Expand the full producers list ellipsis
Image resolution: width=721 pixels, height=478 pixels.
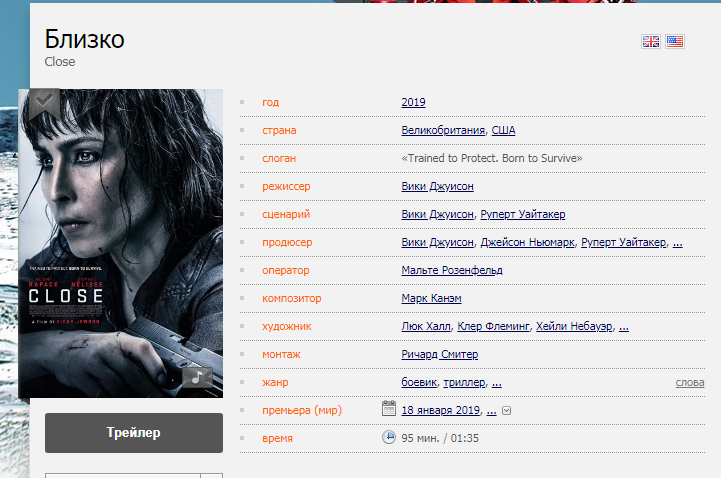[x=678, y=242]
